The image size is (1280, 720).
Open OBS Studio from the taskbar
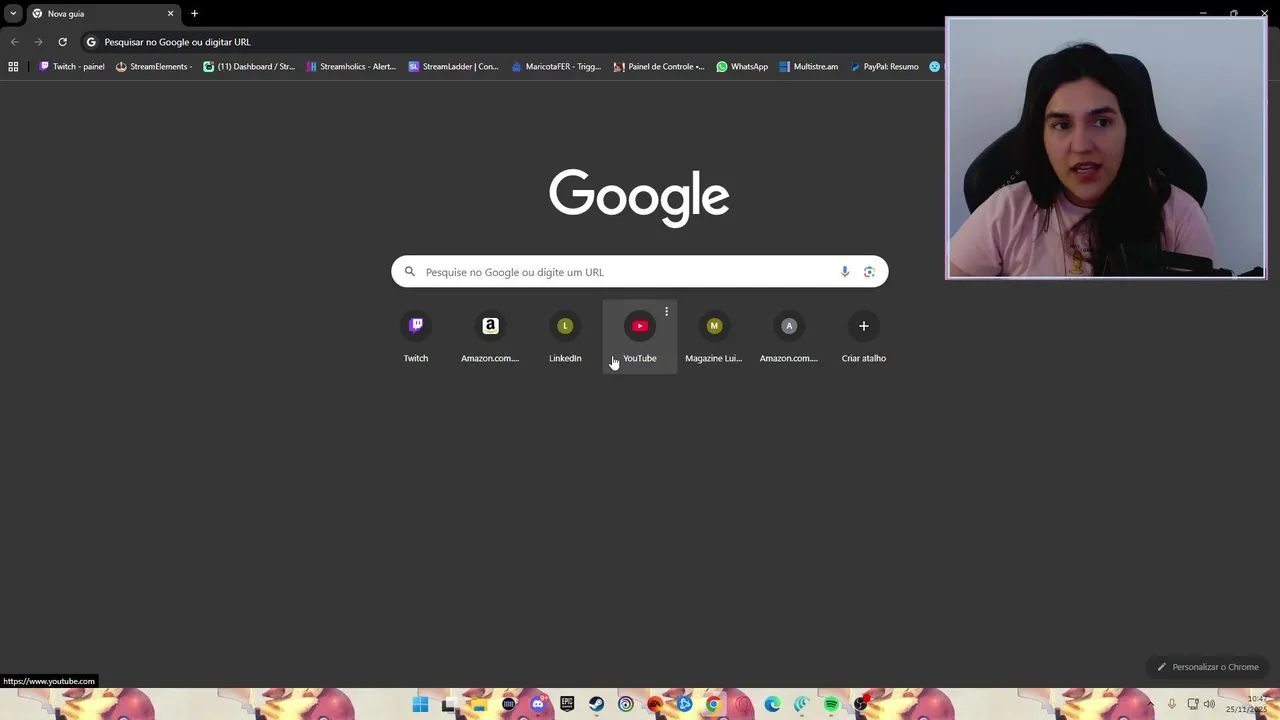(x=861, y=704)
